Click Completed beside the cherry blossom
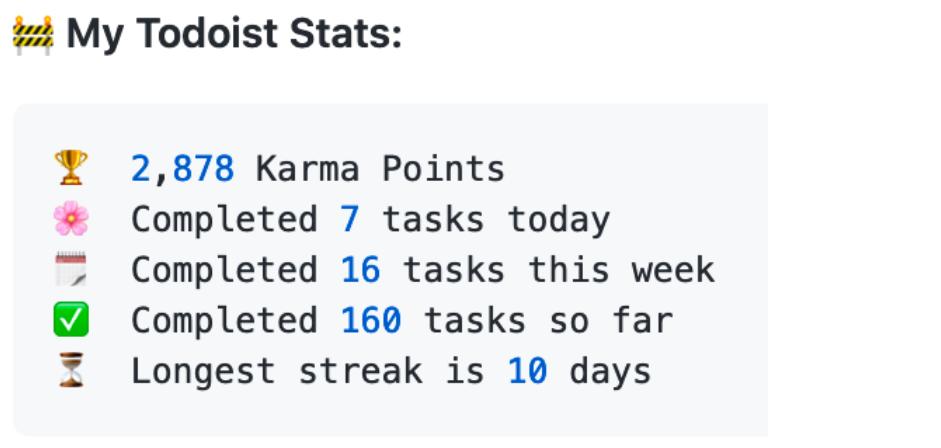 [224, 218]
